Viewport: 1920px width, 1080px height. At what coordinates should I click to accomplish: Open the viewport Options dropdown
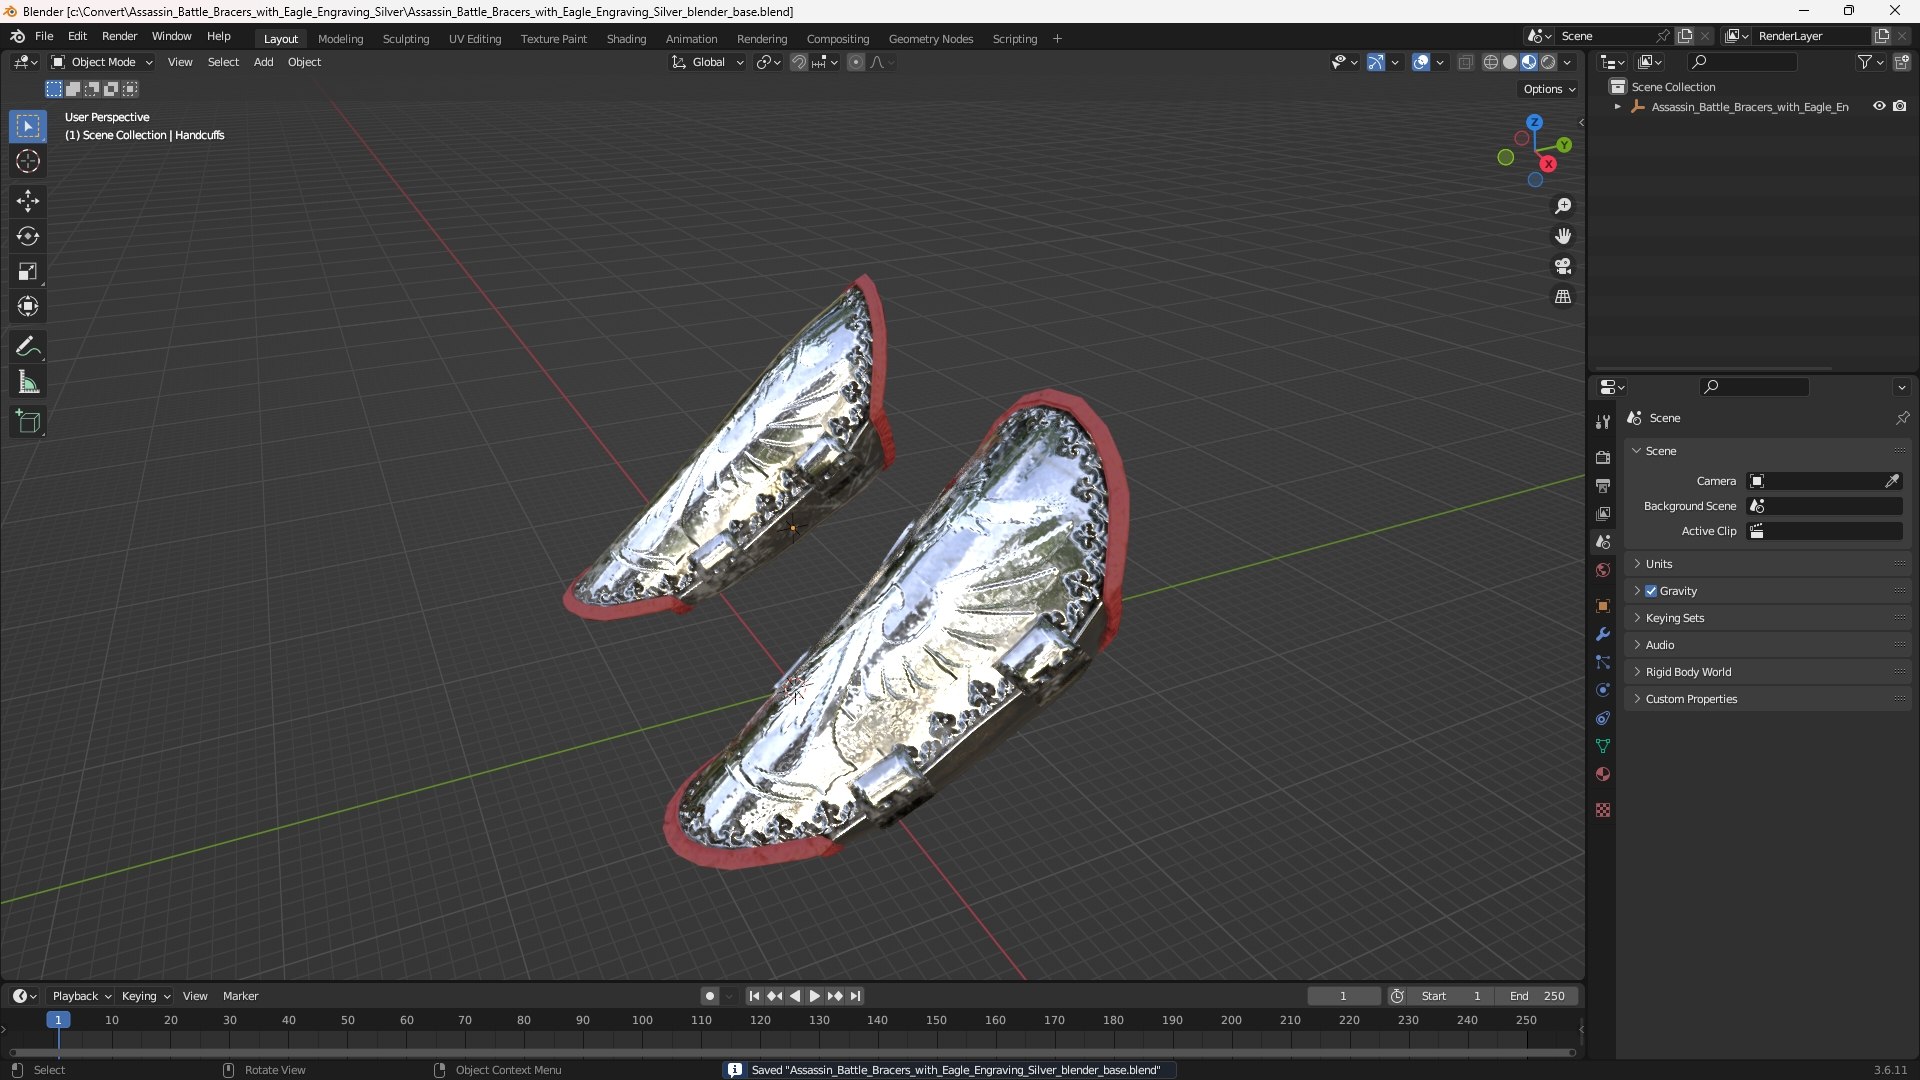tap(1549, 89)
